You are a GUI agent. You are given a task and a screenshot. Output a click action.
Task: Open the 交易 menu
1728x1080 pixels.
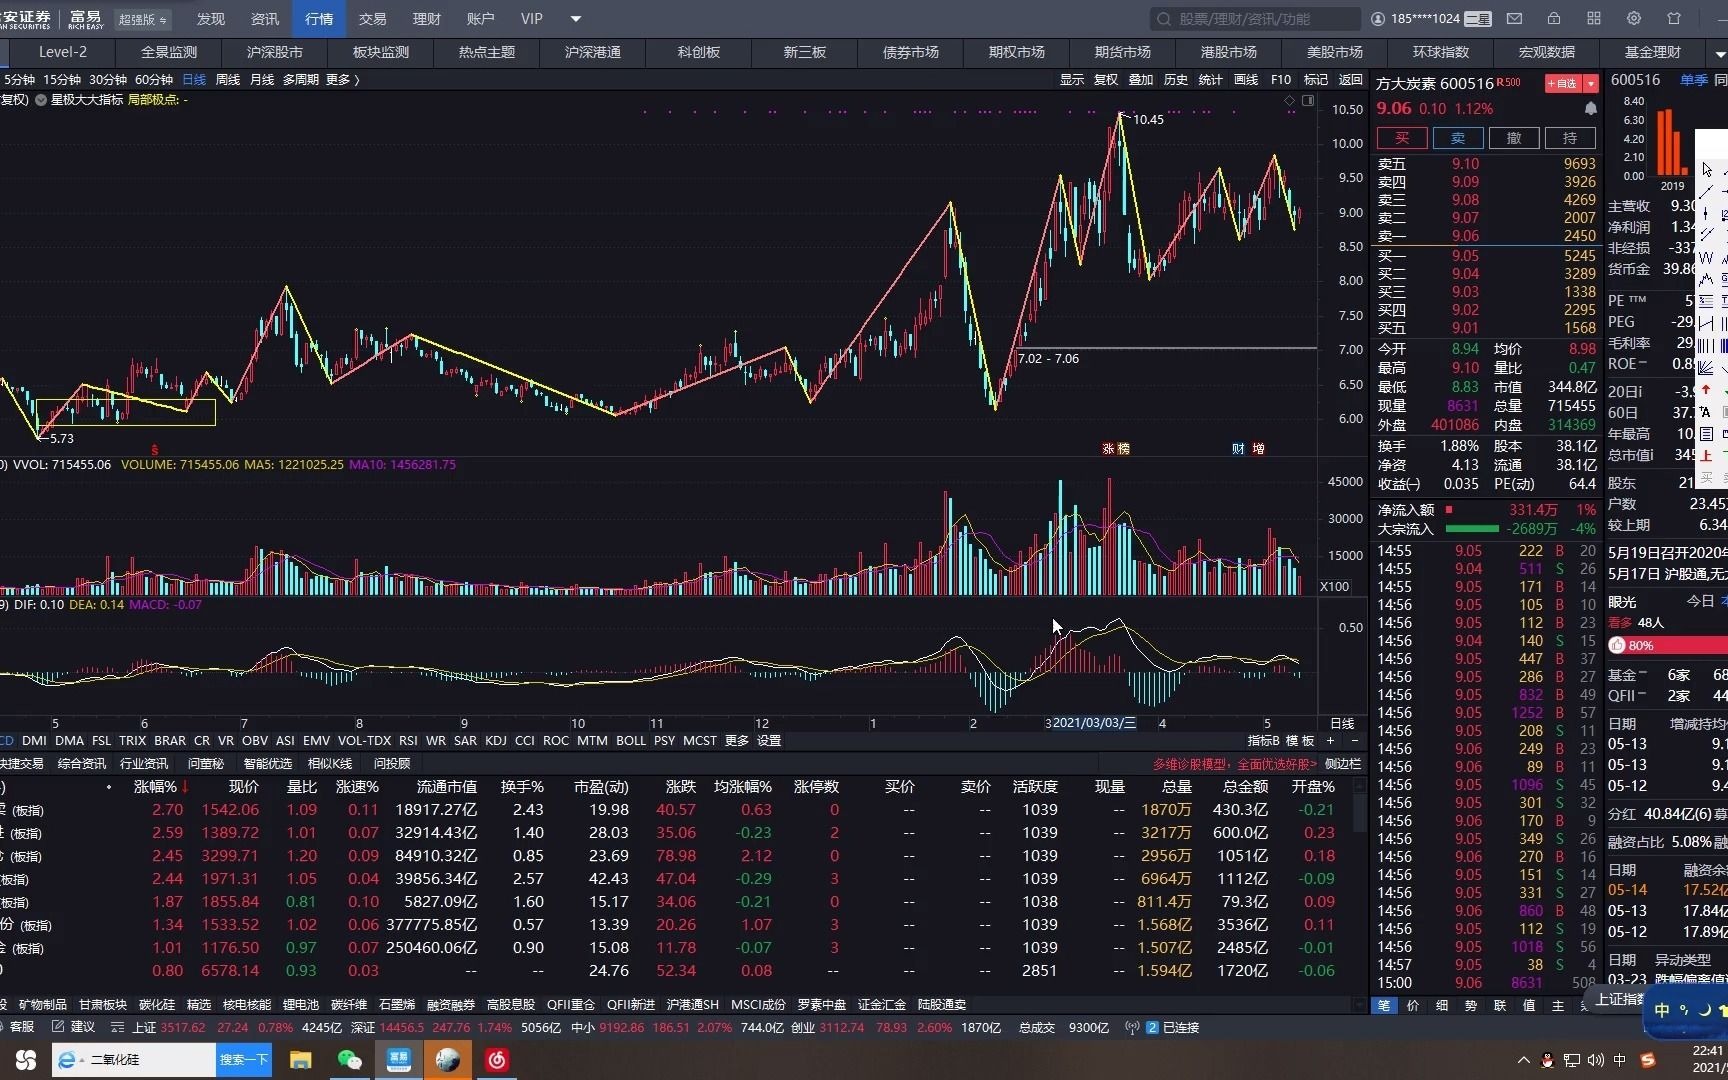point(373,19)
